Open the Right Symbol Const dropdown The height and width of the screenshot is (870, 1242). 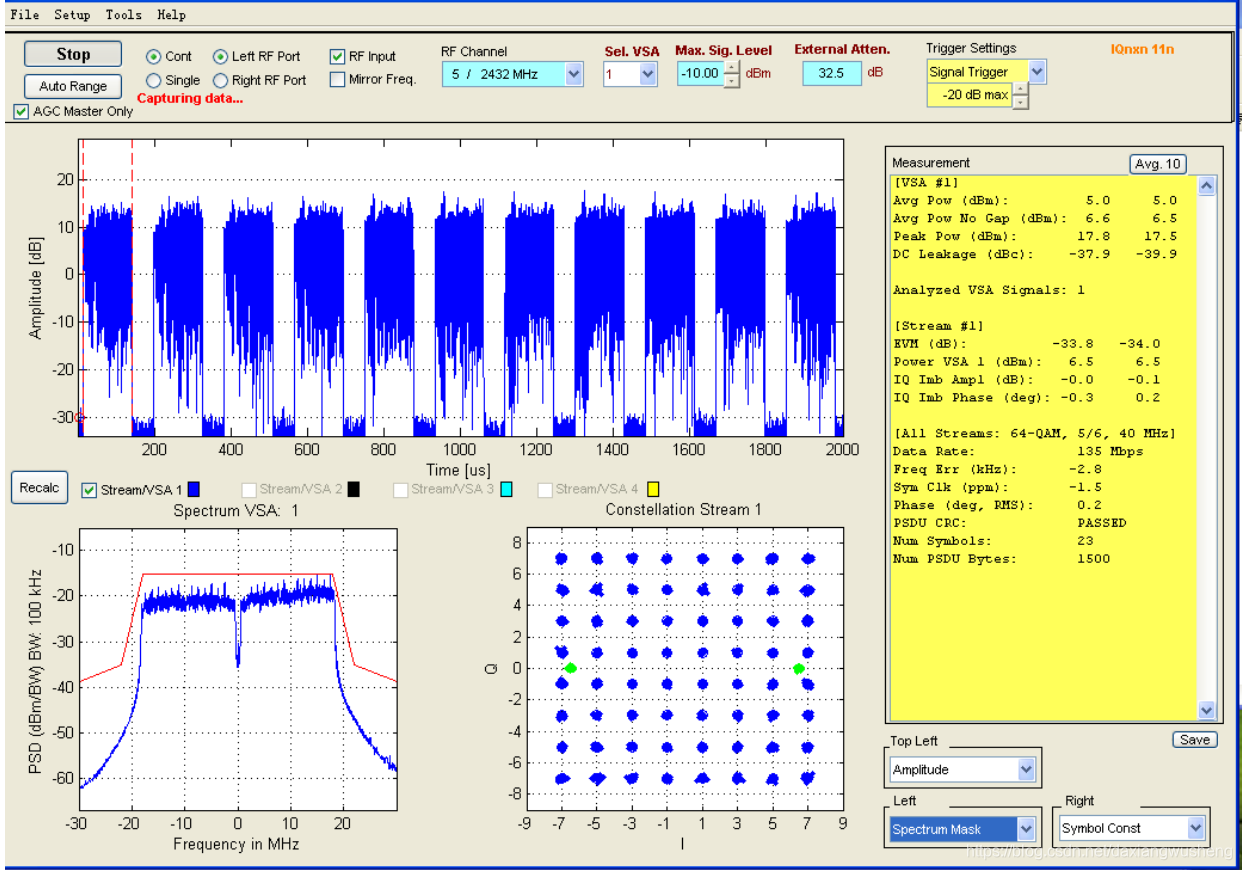[1133, 828]
